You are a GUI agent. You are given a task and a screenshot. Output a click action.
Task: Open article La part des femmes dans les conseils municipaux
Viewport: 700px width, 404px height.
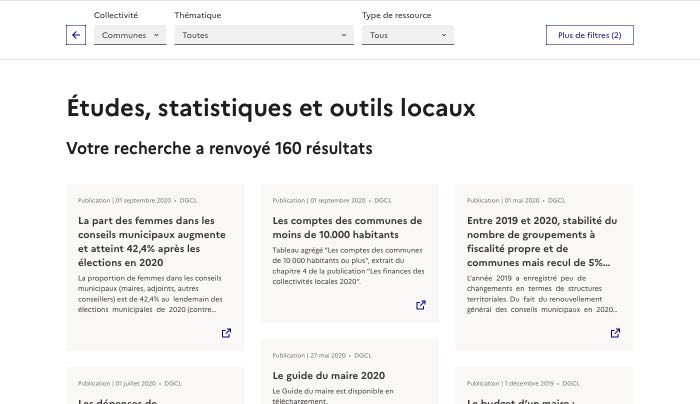pos(152,242)
